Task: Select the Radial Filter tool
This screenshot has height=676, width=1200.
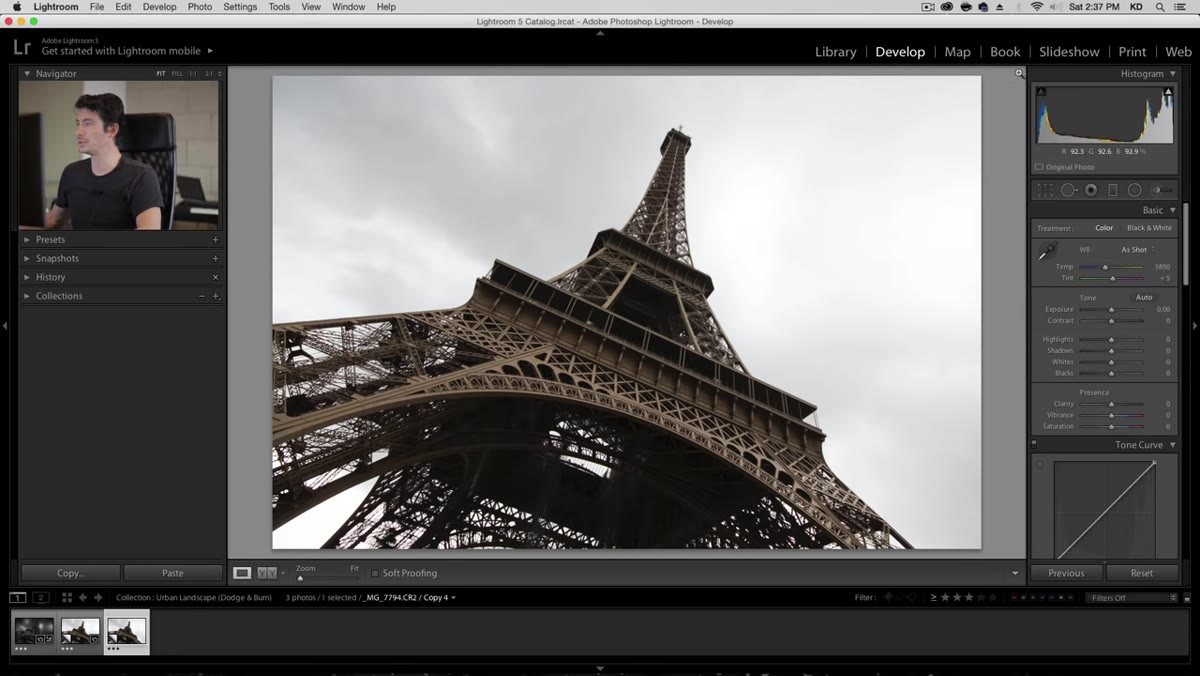Action: 1135,190
